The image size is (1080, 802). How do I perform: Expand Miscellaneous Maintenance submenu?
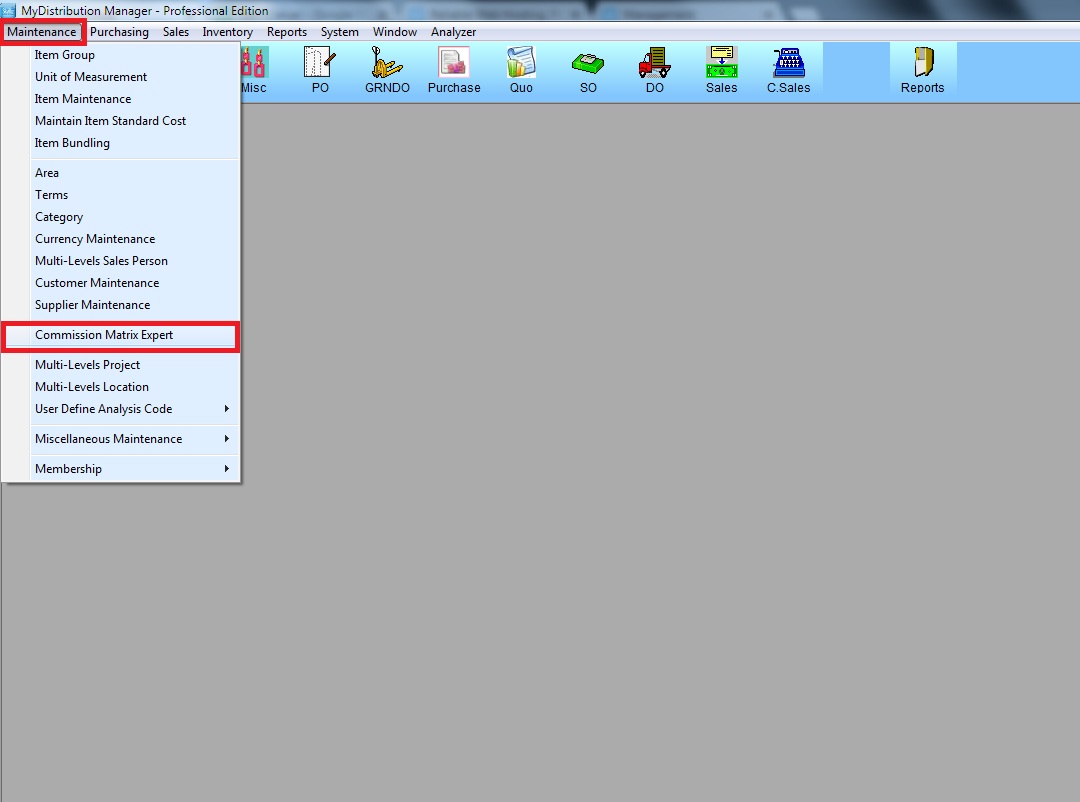pyautogui.click(x=108, y=439)
